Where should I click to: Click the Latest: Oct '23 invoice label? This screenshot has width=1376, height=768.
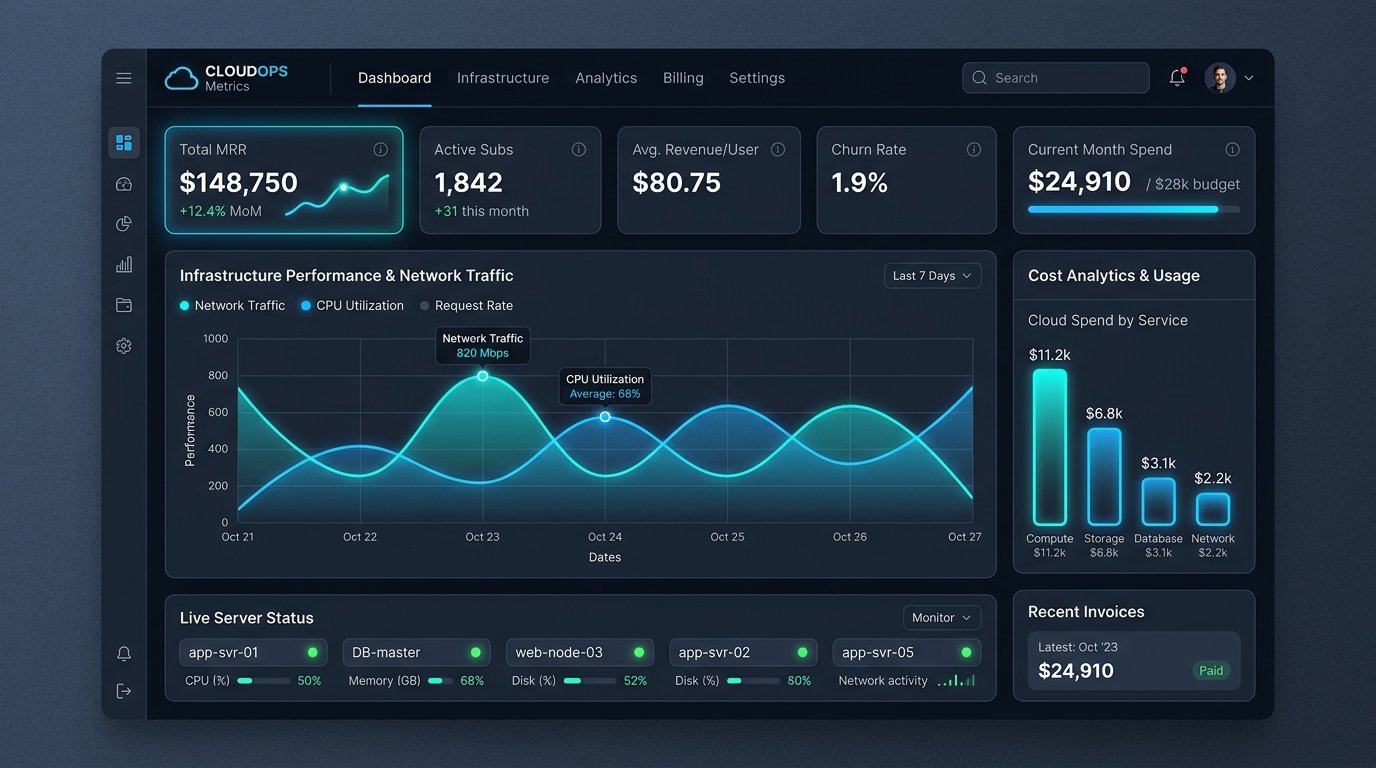(1078, 647)
